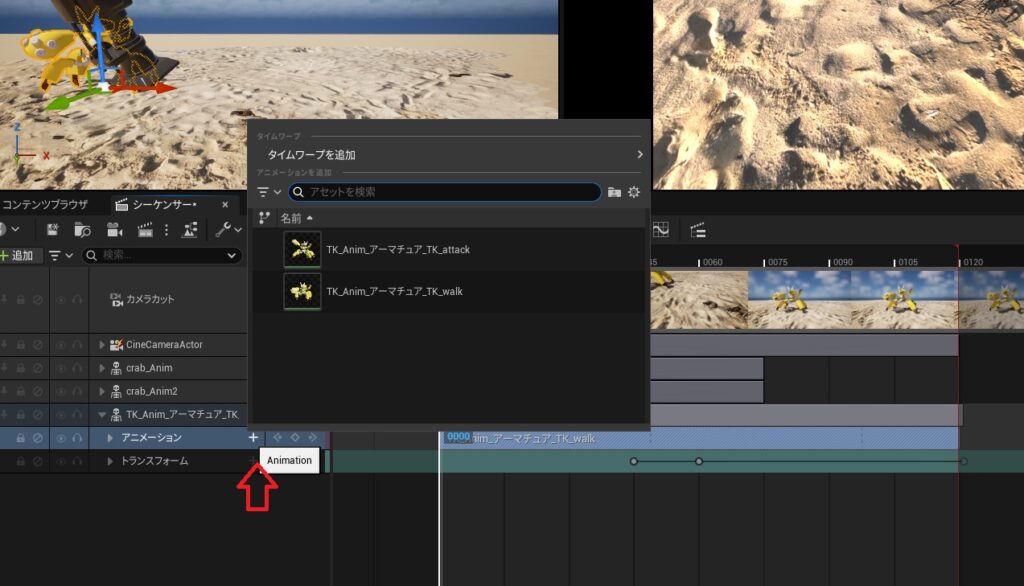The width and height of the screenshot is (1024, 586).
Task: Click the plus button on the アニメーション track
Action: pyautogui.click(x=253, y=438)
